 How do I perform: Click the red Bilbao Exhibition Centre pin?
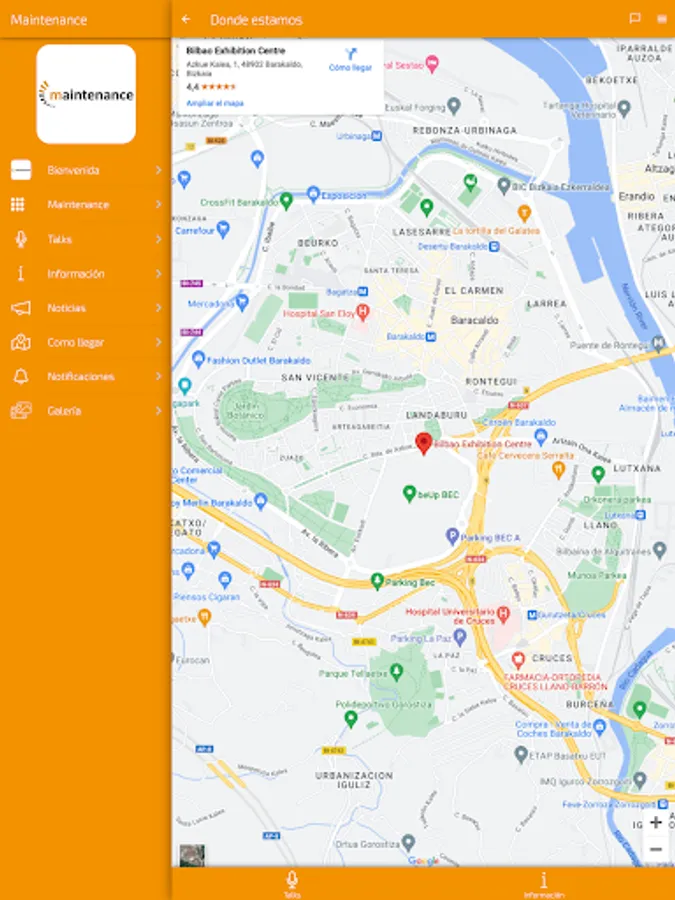pos(424,443)
